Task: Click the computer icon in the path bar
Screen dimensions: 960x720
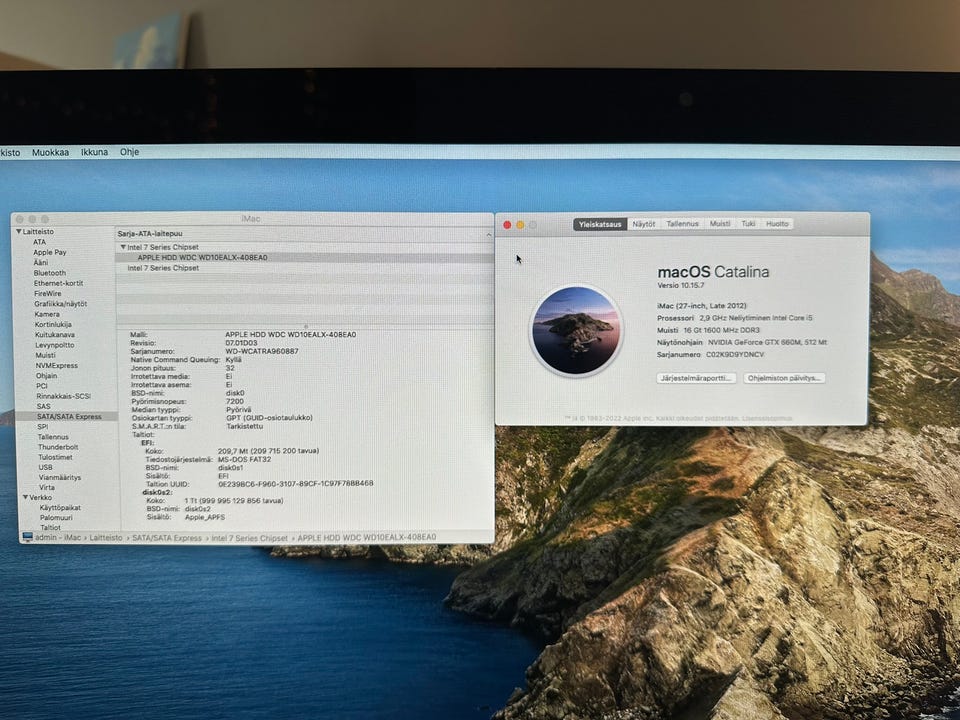Action: [27, 537]
